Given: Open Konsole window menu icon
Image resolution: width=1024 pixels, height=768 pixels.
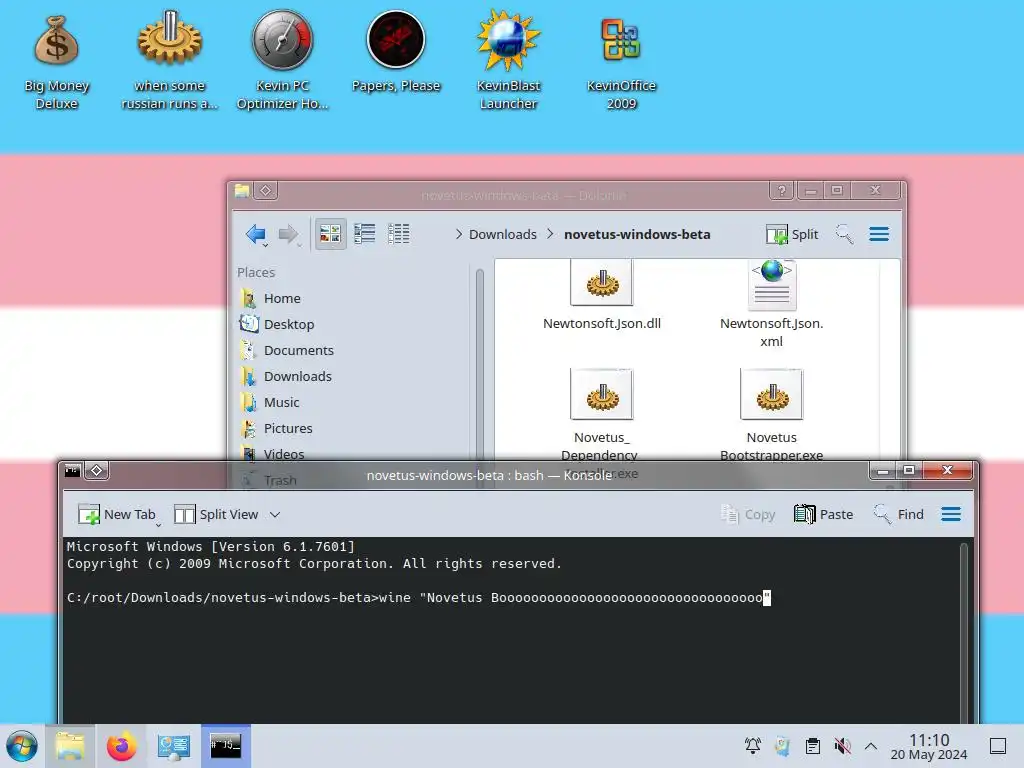Looking at the screenshot, I should pos(72,470).
